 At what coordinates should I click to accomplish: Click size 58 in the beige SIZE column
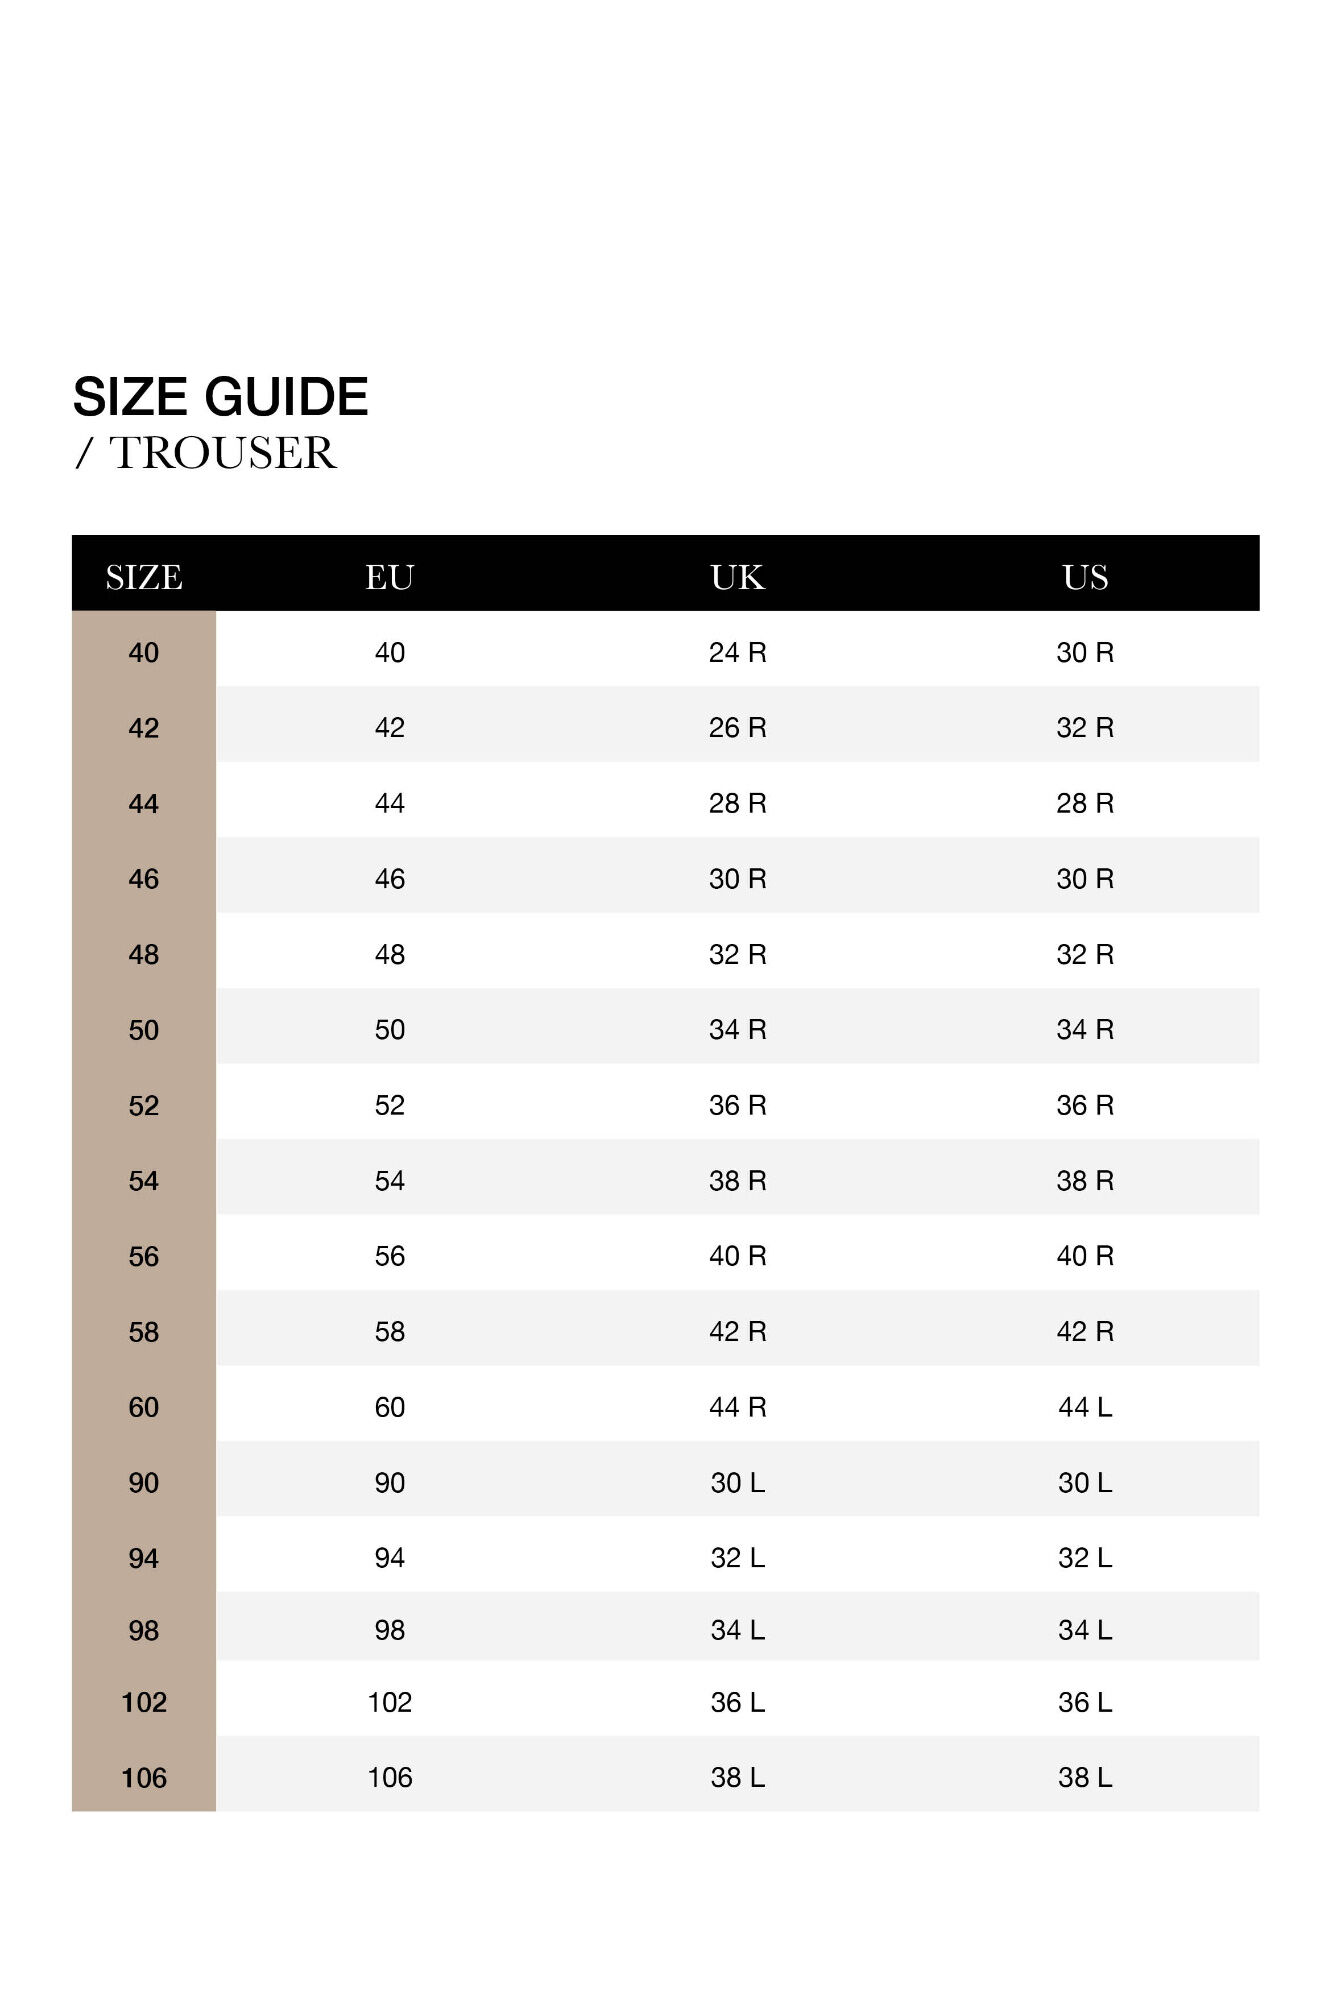tap(144, 1331)
